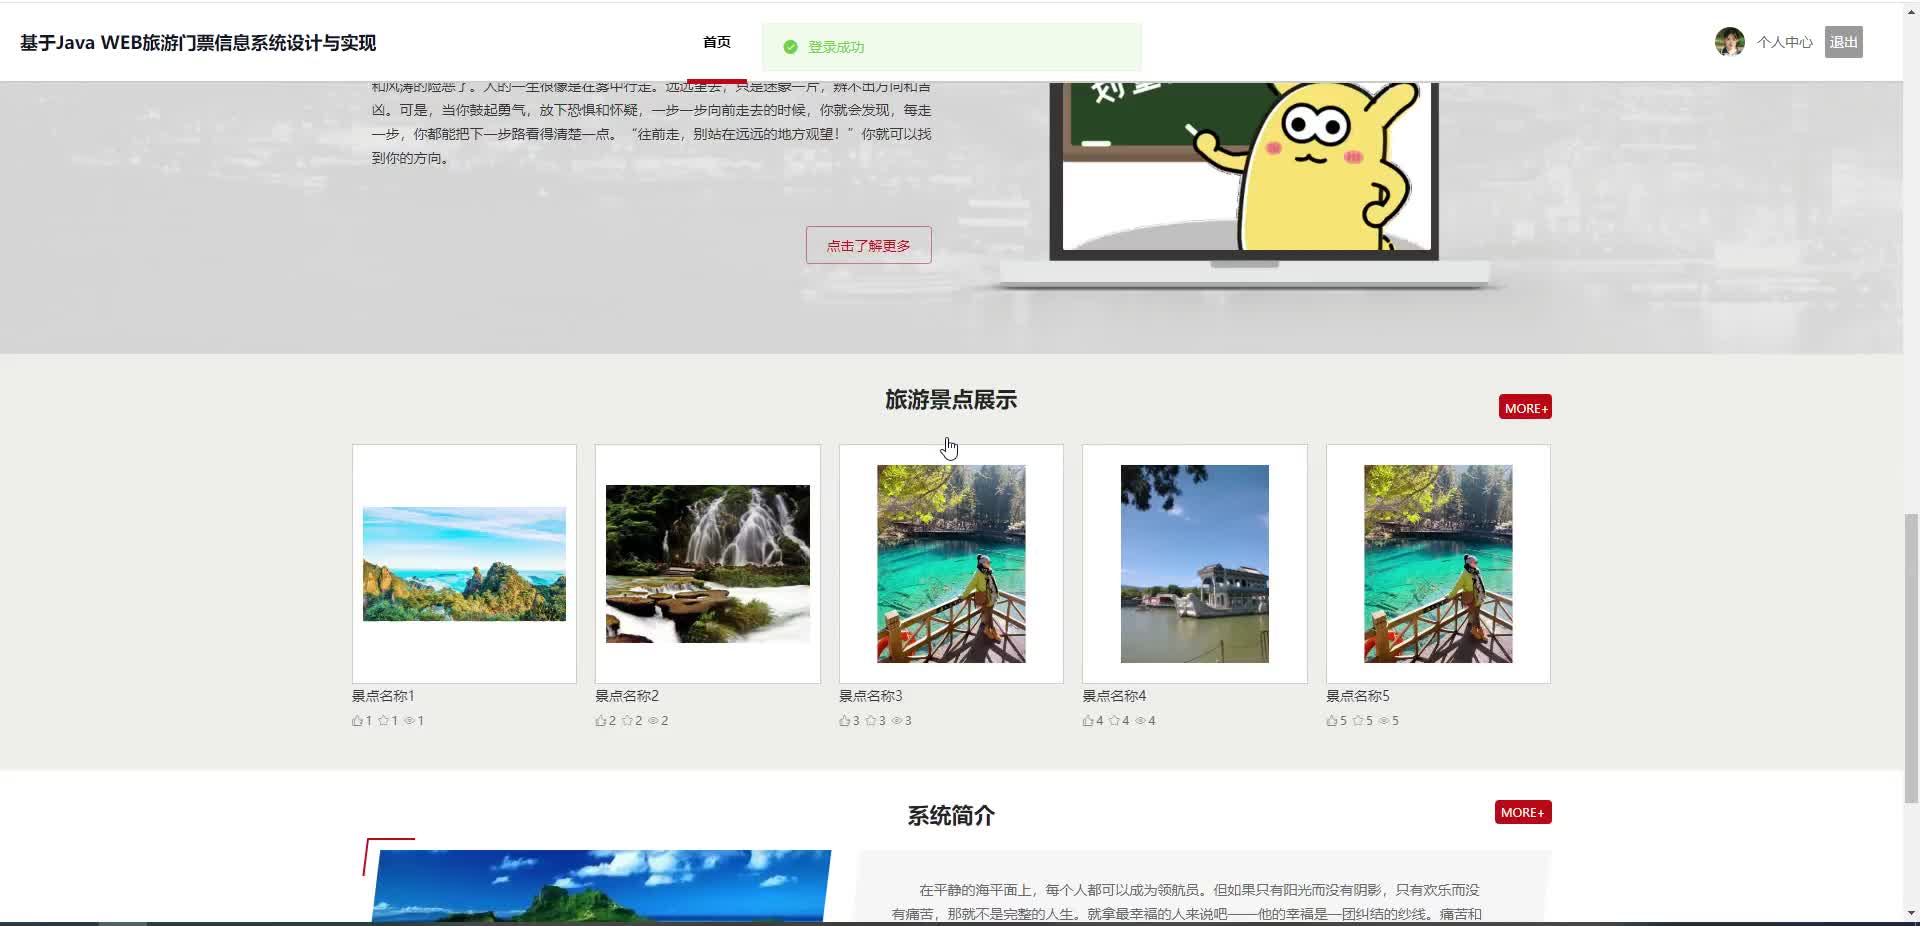
Task: Click the 景点名称3 title link
Action: click(870, 696)
